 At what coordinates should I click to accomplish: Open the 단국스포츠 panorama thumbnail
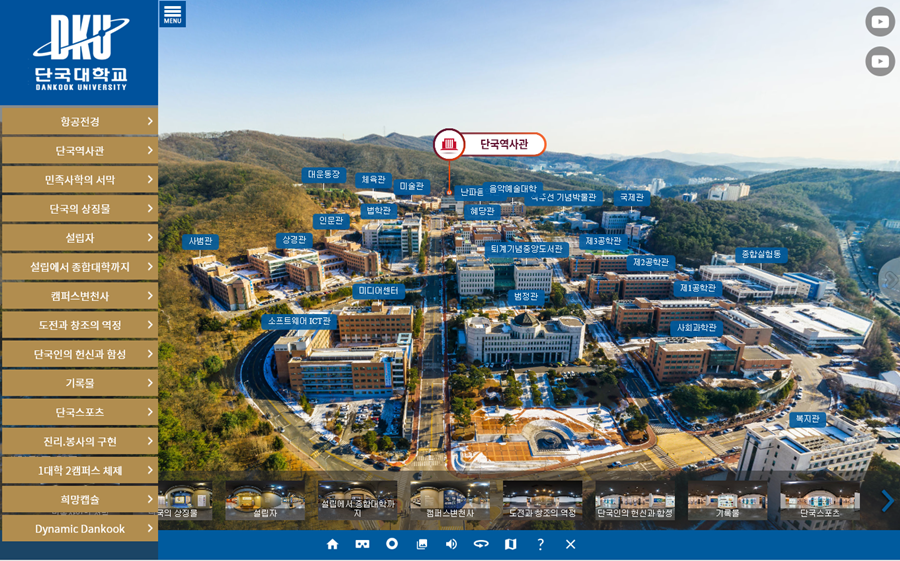tap(820, 501)
